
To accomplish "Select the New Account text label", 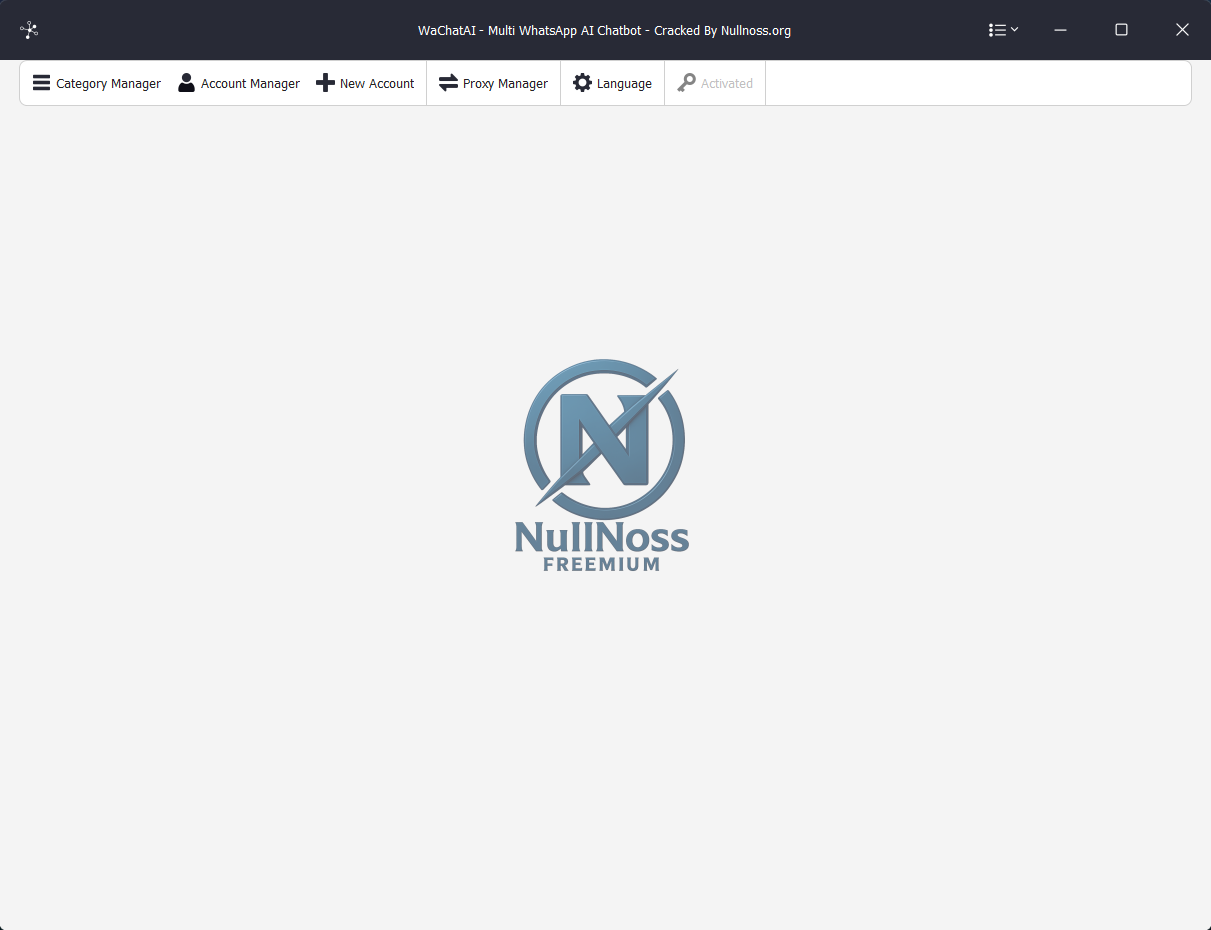I will [377, 84].
